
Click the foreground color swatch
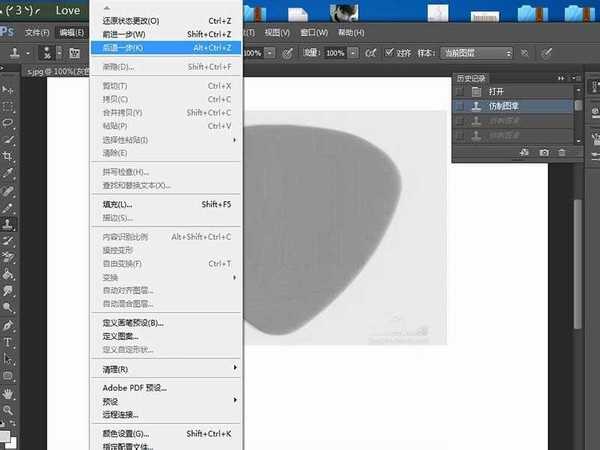pos(4,436)
